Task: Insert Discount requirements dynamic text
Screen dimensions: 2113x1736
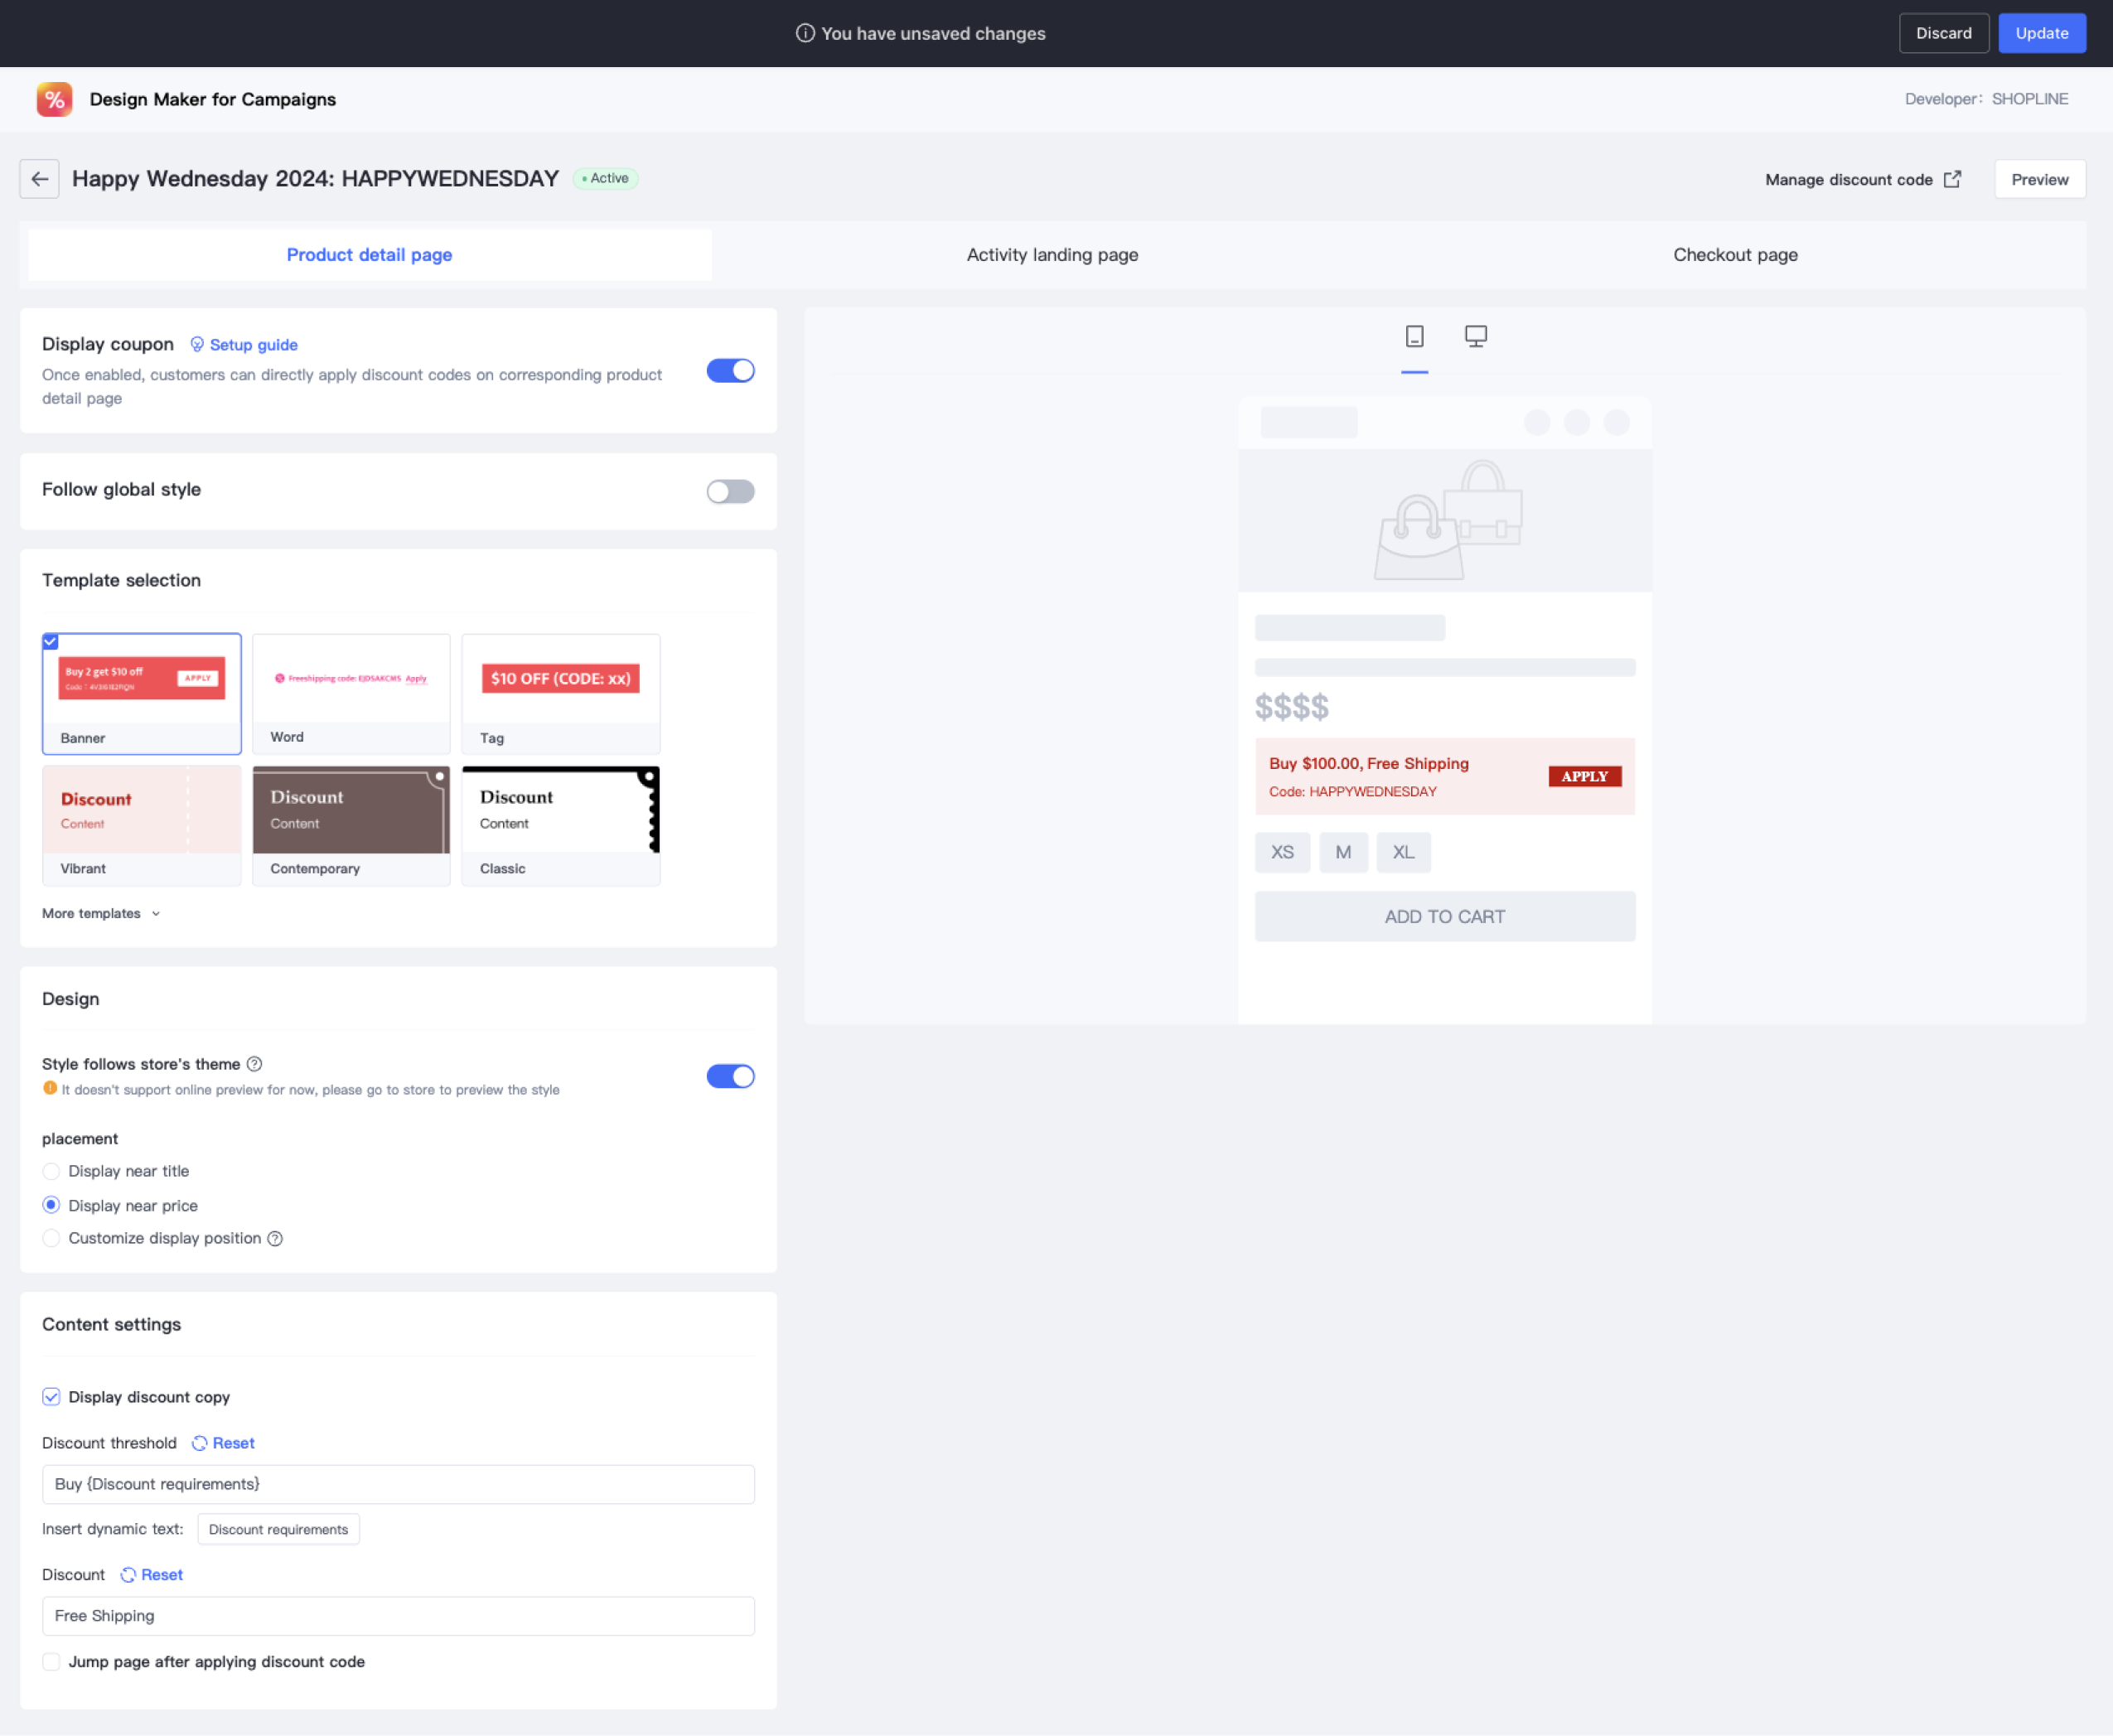Action: coord(278,1529)
